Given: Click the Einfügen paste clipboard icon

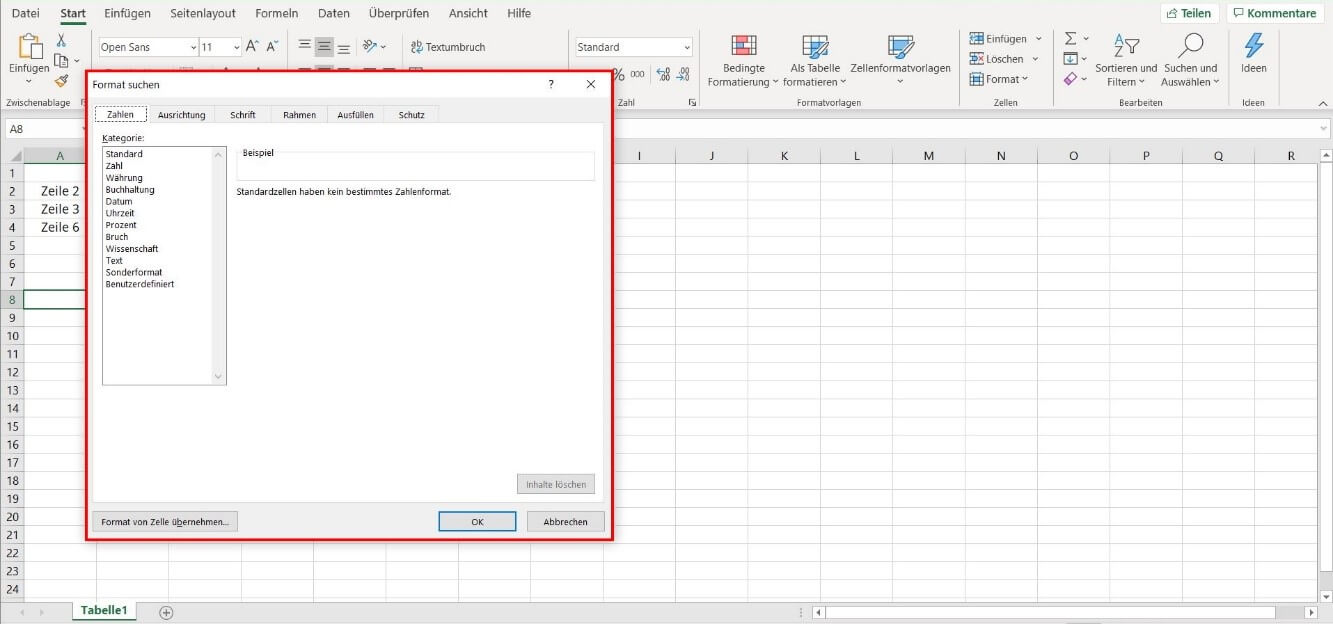Looking at the screenshot, I should click(x=30, y=46).
